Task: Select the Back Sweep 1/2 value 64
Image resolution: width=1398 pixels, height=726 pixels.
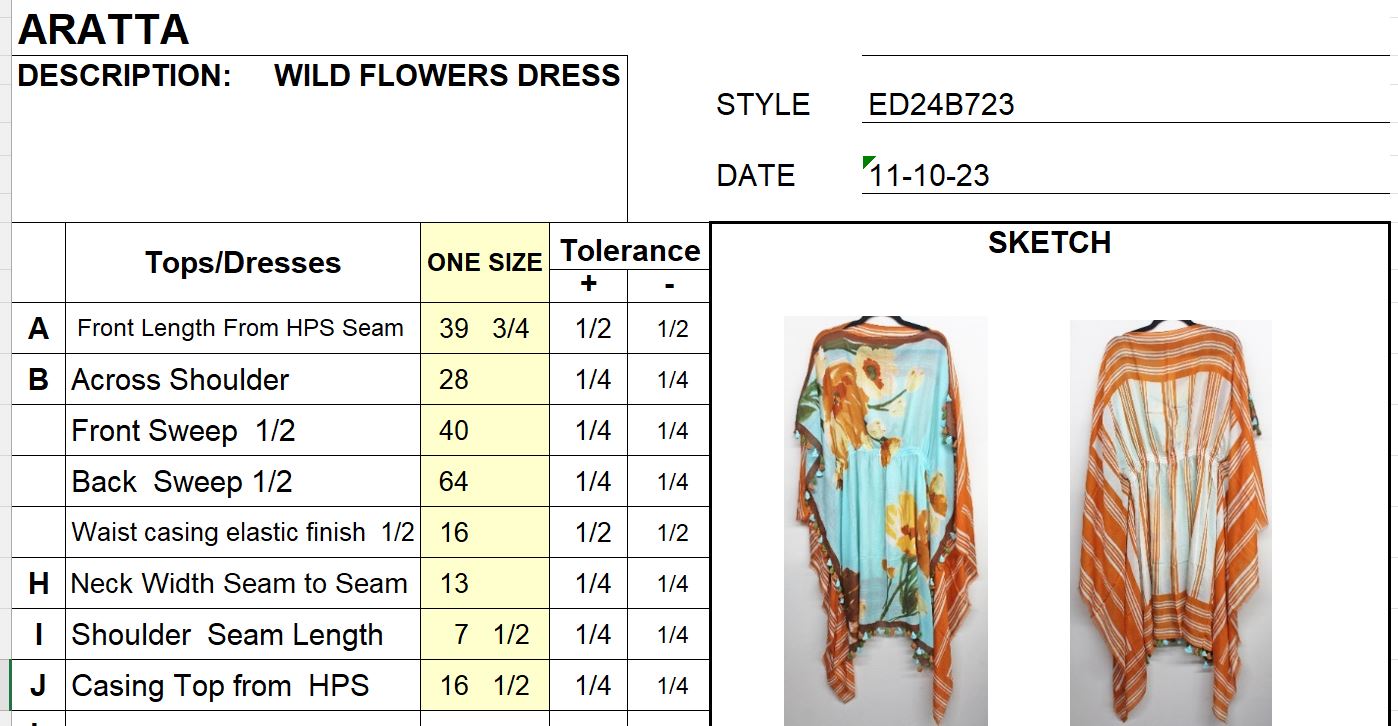Action: 485,482
